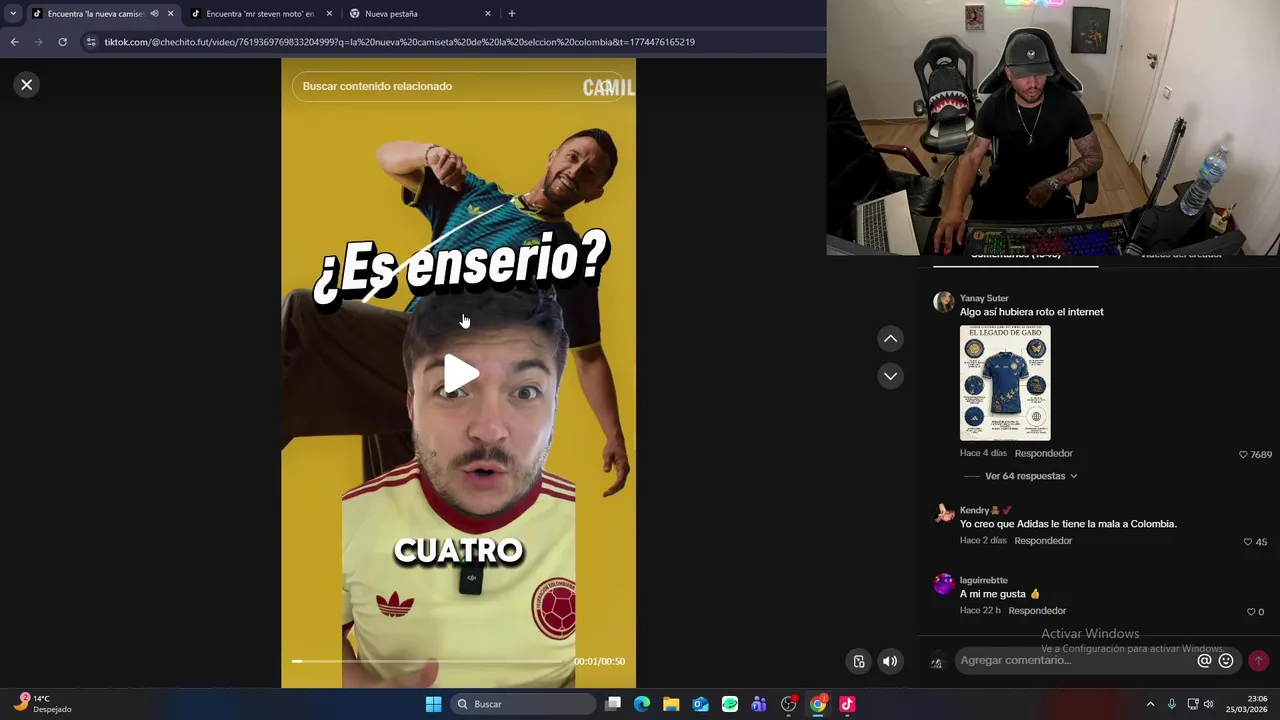Viewport: 1280px width, 720px height.
Task: Open Yanay Suter username link
Action: click(x=984, y=298)
